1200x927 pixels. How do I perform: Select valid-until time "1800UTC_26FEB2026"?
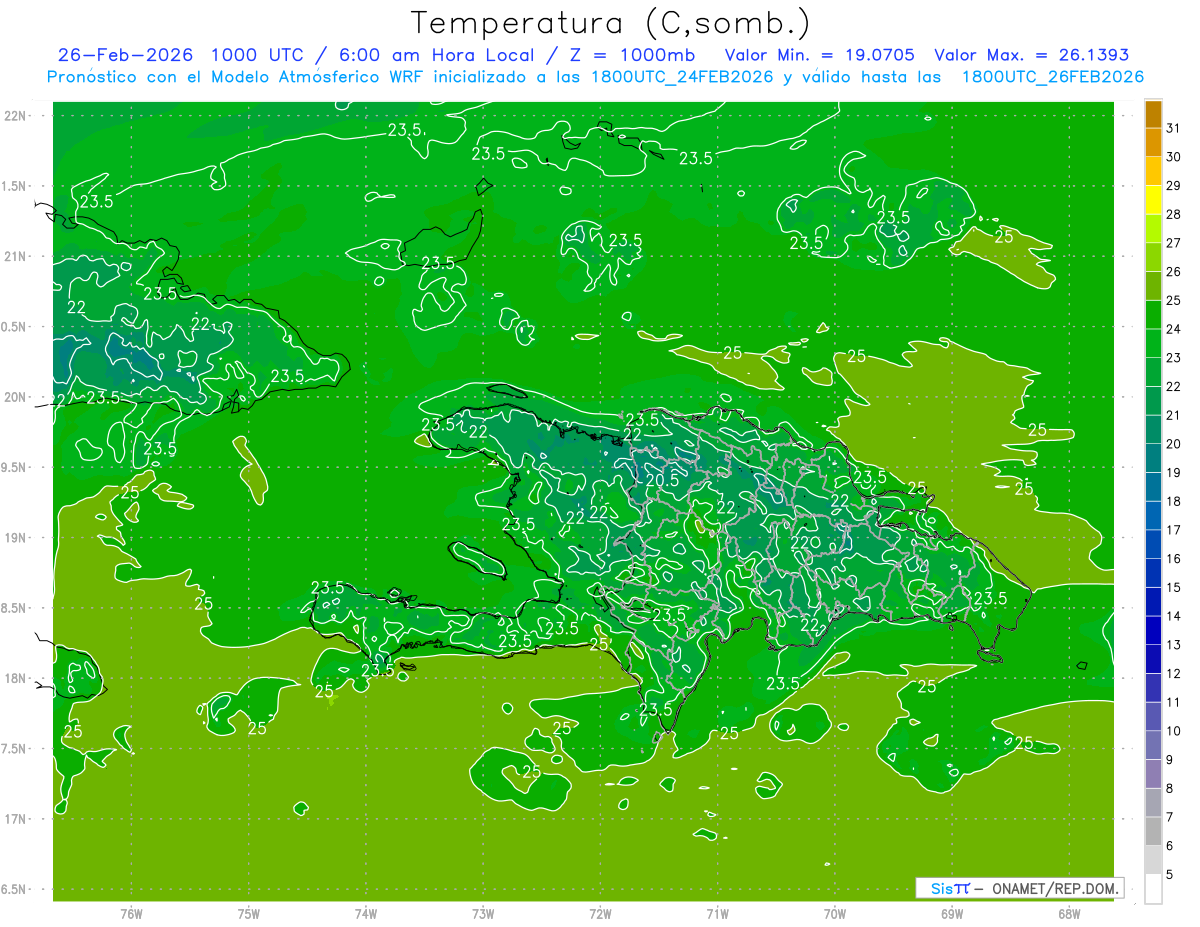pyautogui.click(x=1052, y=77)
